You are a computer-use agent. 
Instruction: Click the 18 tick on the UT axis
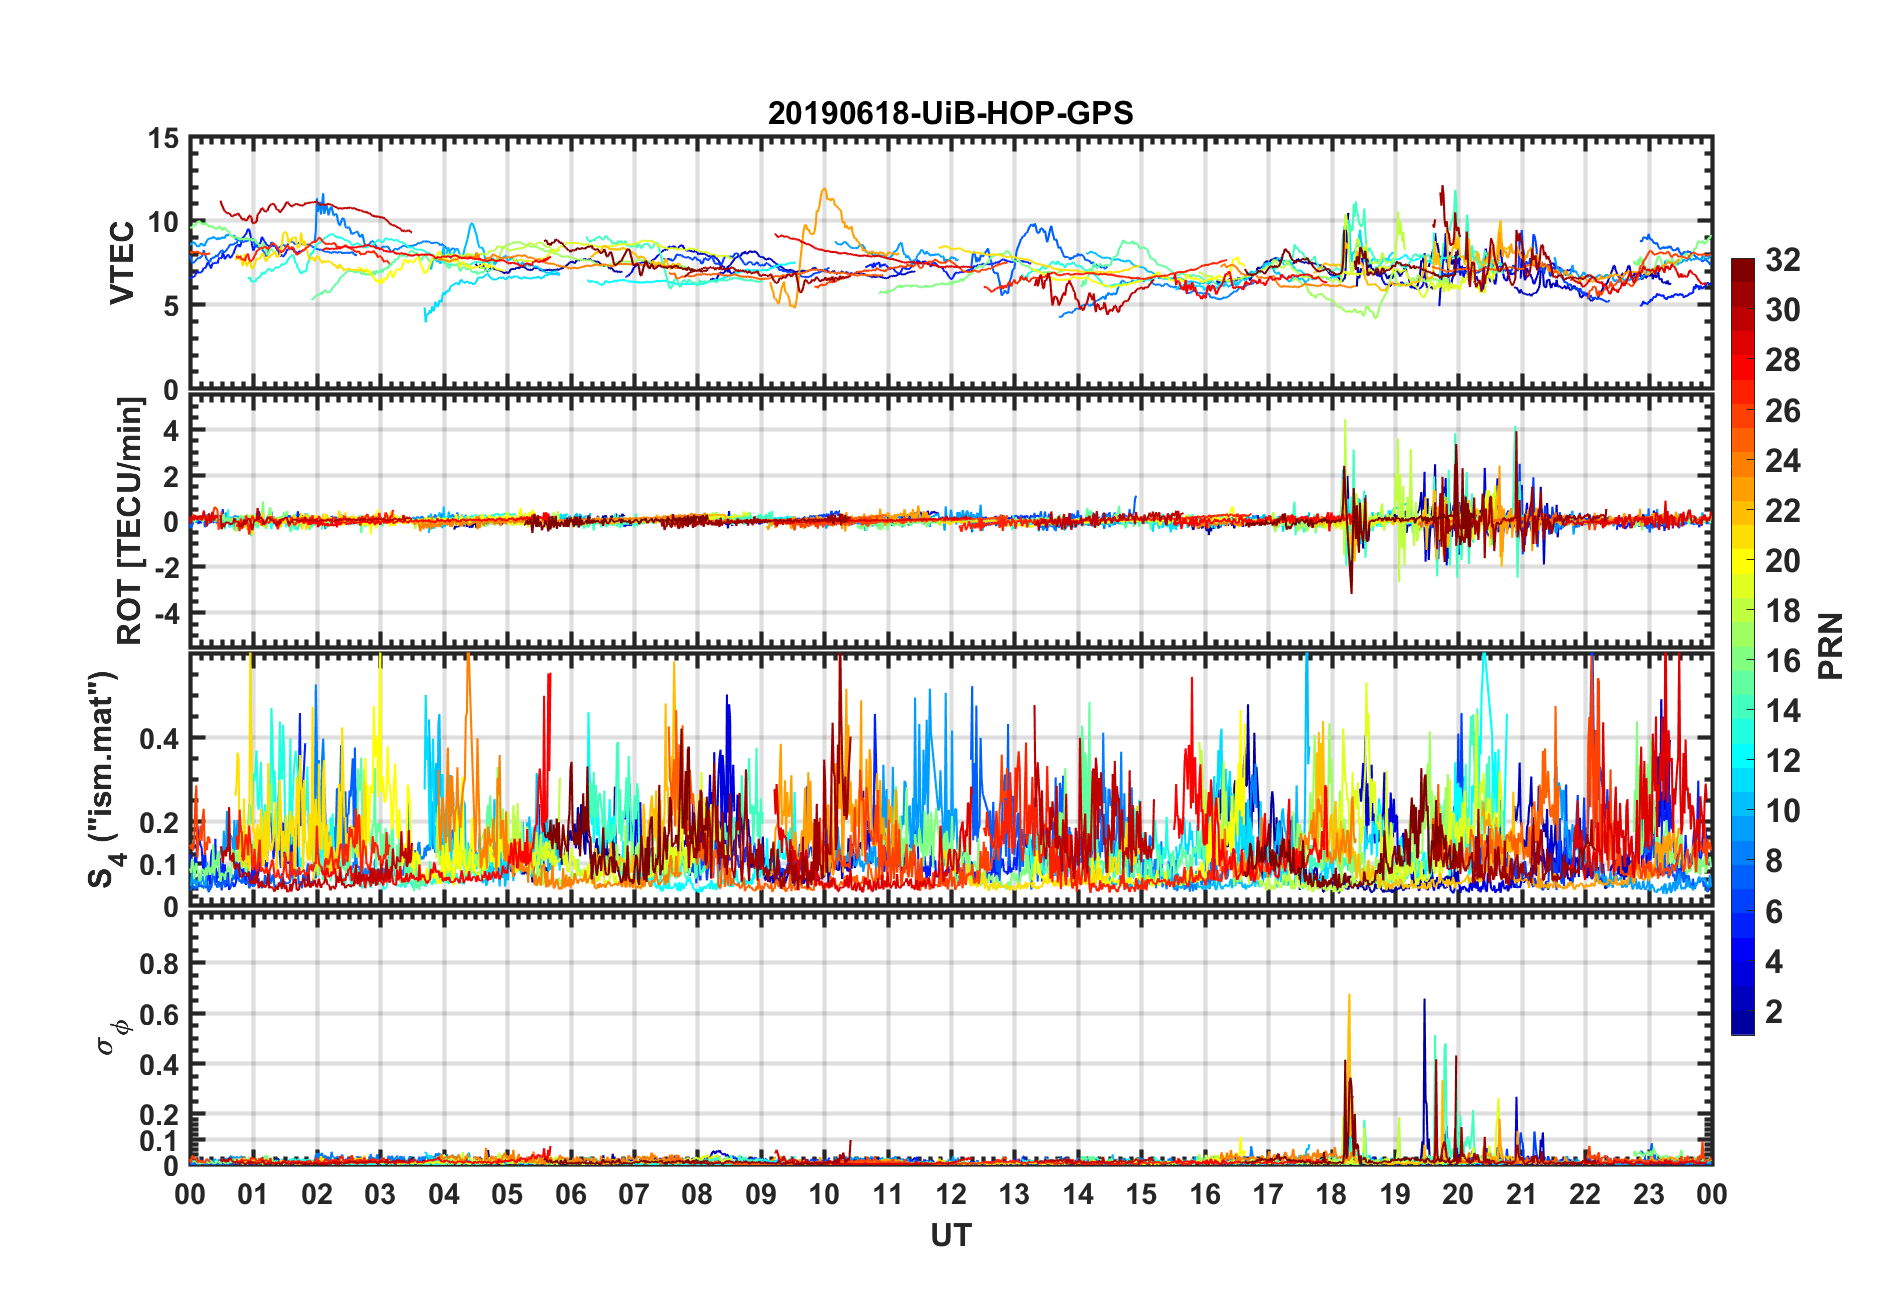tap(1331, 1194)
